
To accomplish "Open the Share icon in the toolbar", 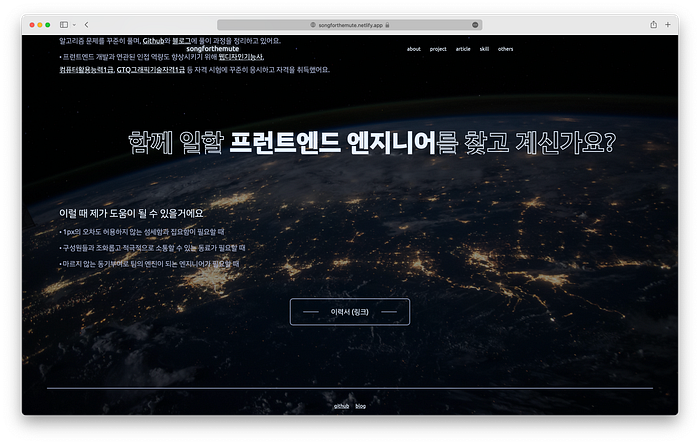I will coord(654,25).
